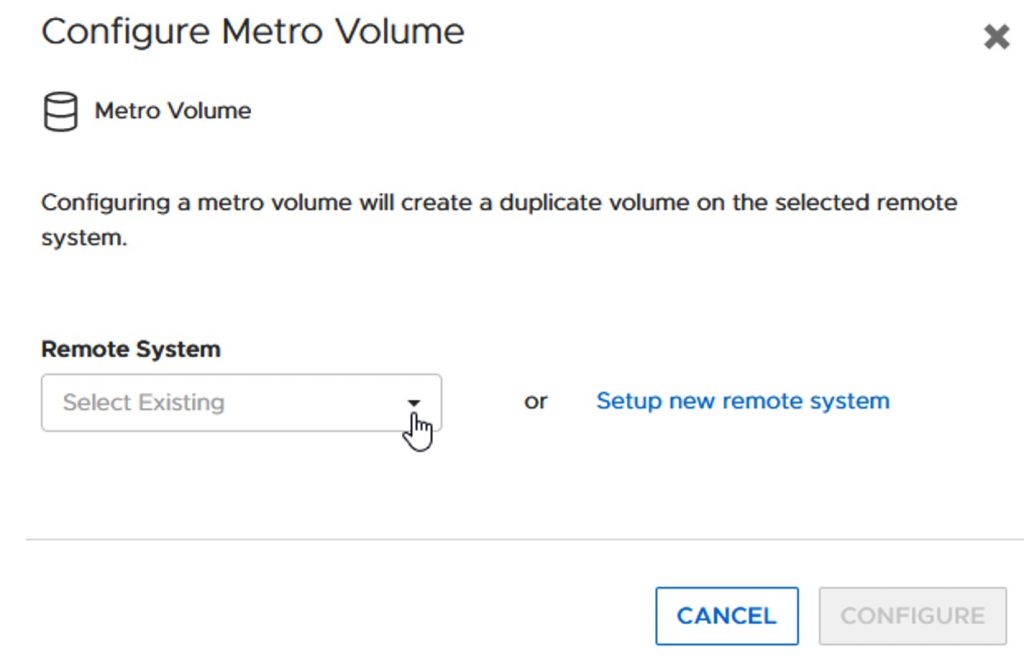Click the greyed-out CONFIGURE button
This screenshot has height=662, width=1024.
[912, 616]
